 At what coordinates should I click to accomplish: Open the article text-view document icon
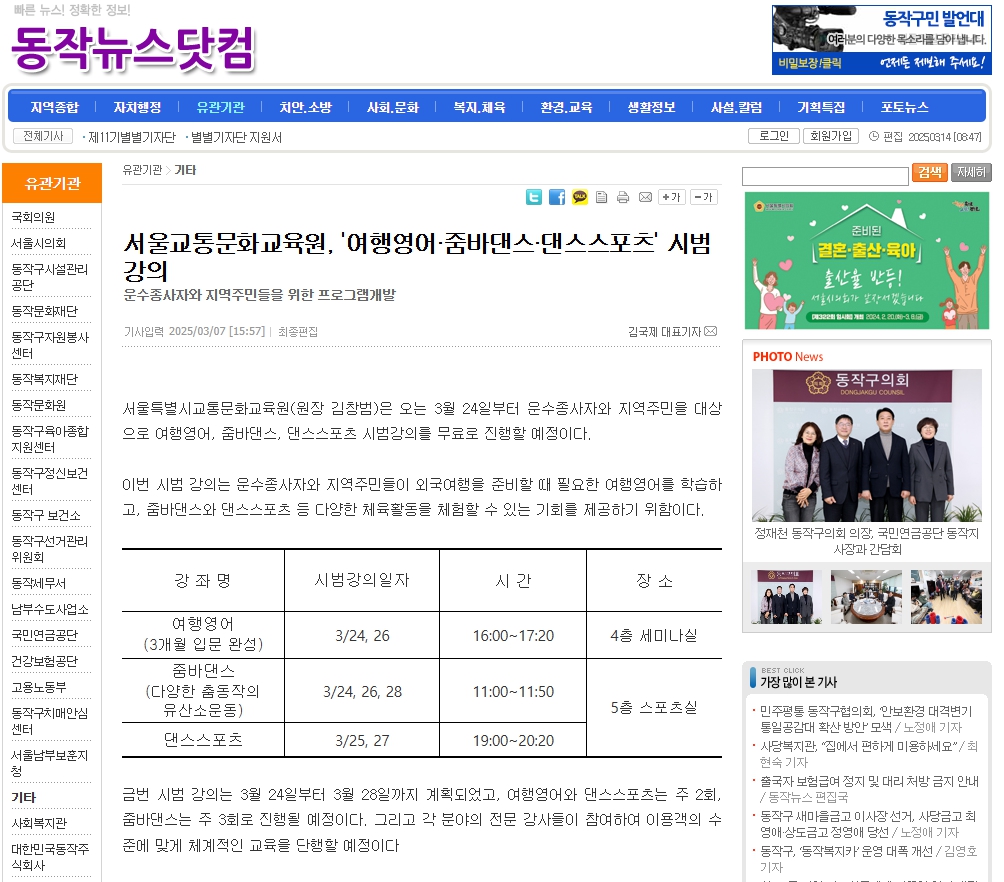(x=601, y=197)
